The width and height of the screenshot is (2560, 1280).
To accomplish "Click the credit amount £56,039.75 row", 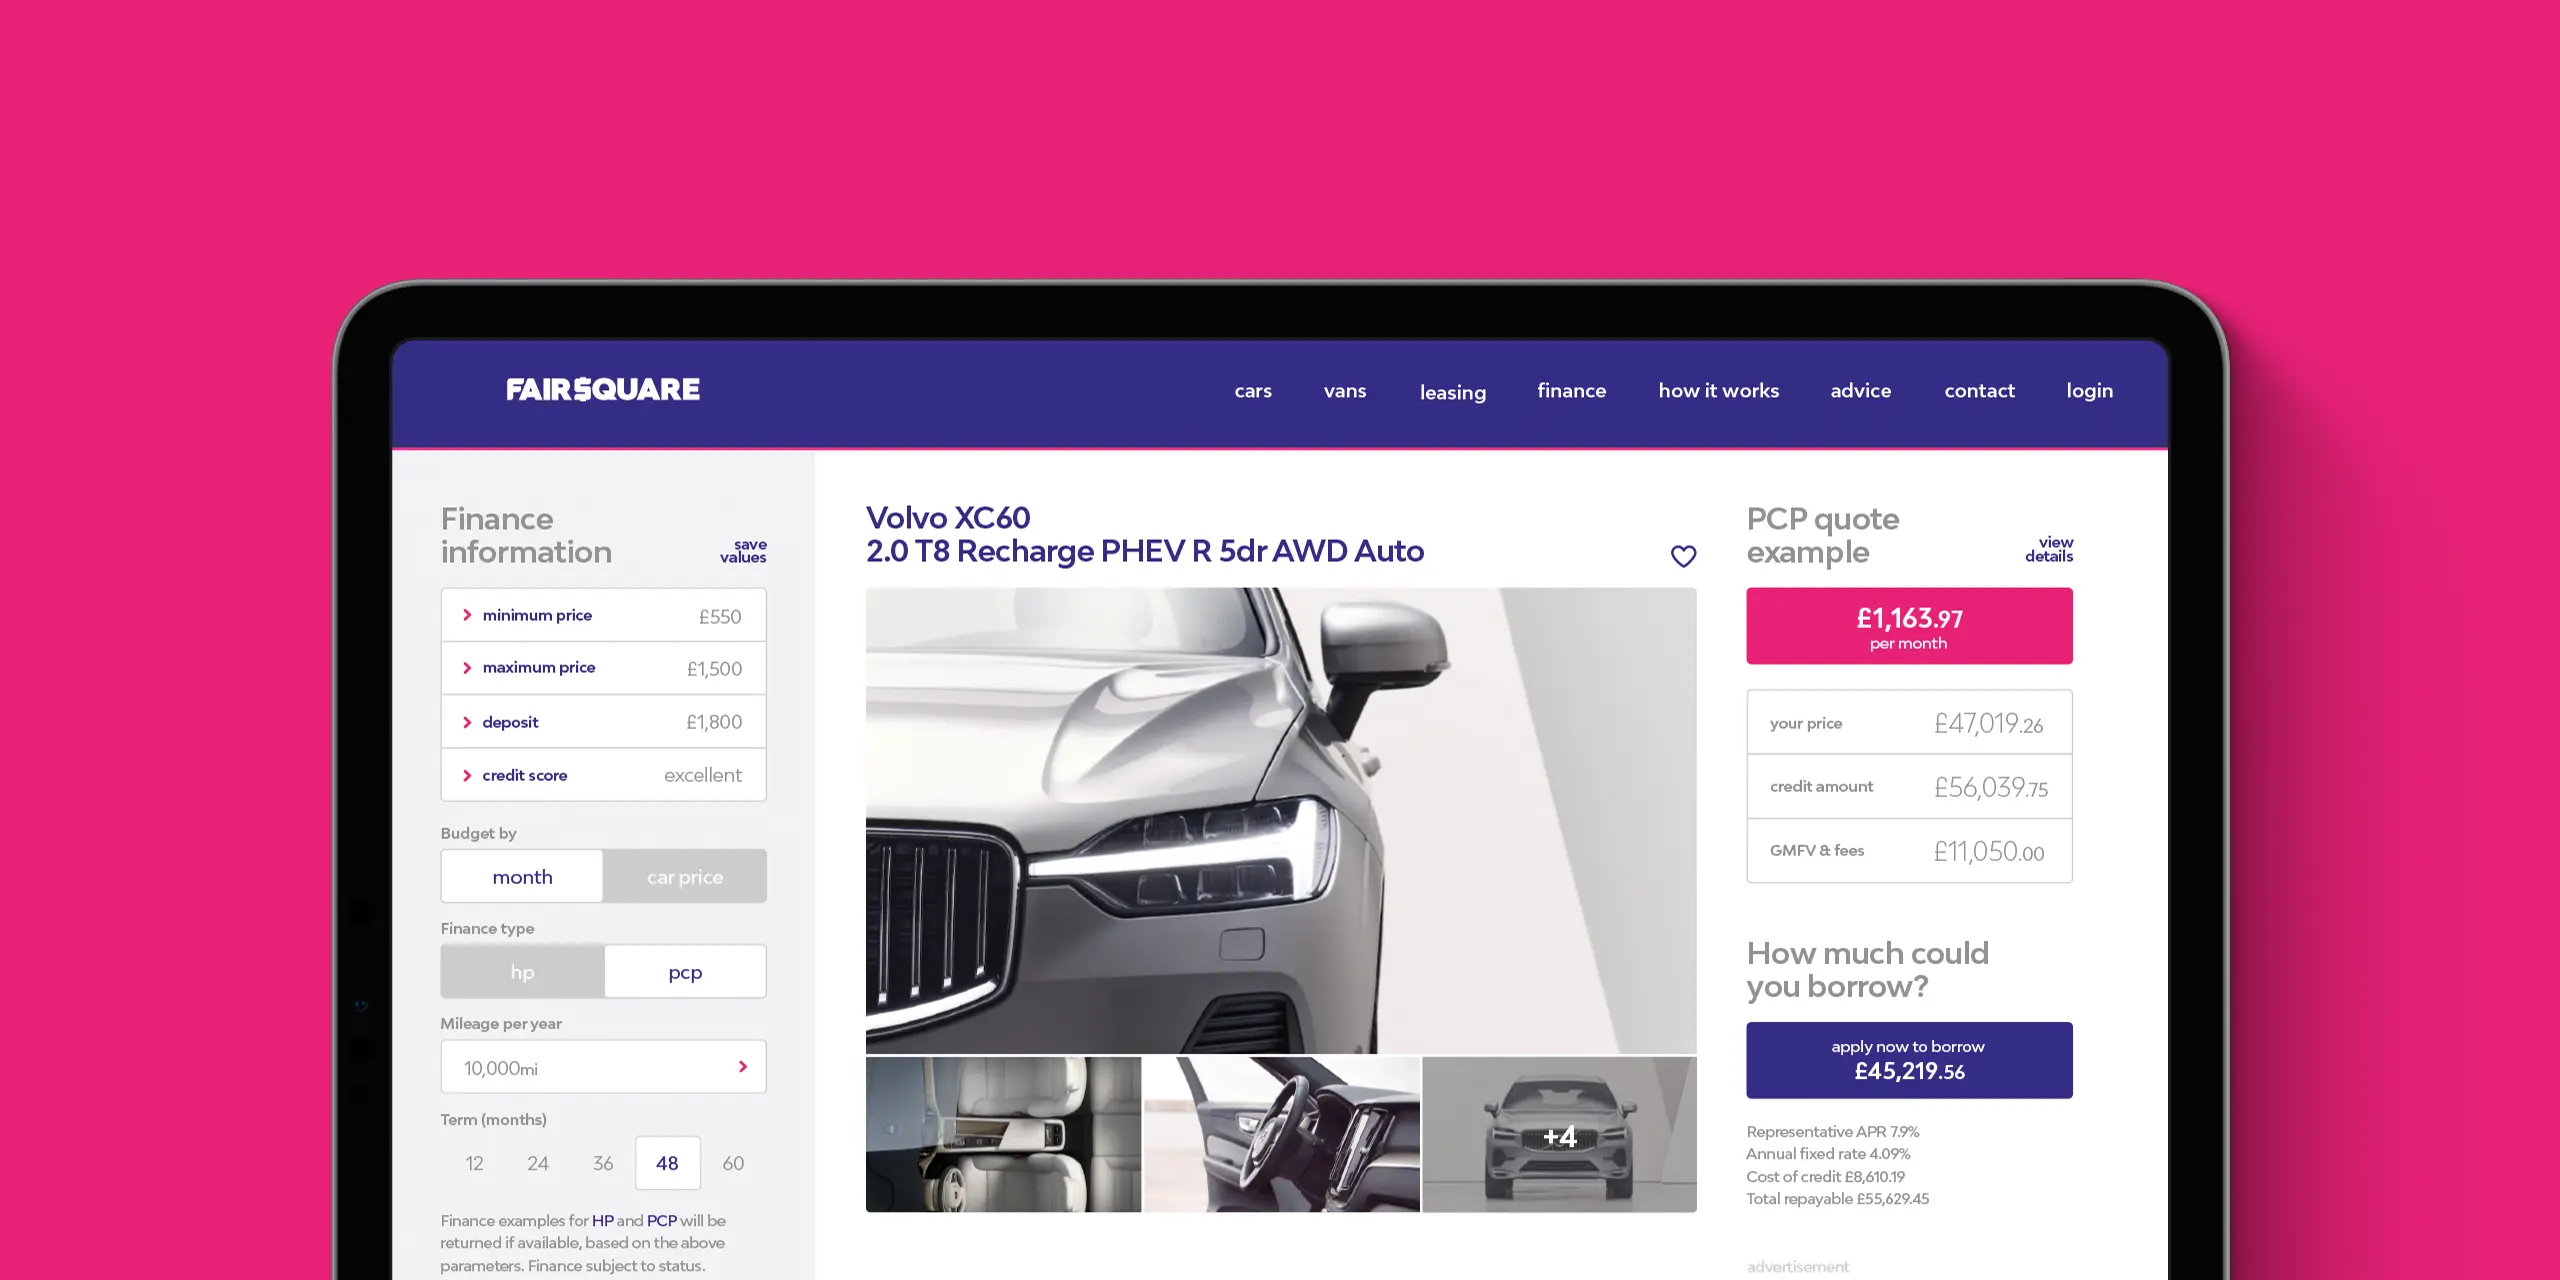I will (x=1910, y=786).
